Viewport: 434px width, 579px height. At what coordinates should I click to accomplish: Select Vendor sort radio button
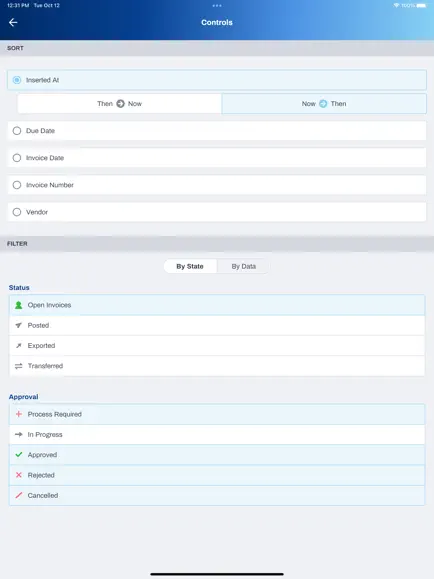click(x=17, y=212)
